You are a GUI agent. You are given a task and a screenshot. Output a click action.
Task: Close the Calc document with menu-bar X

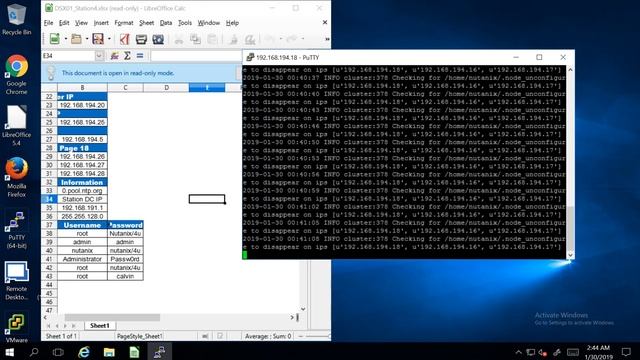(325, 22)
